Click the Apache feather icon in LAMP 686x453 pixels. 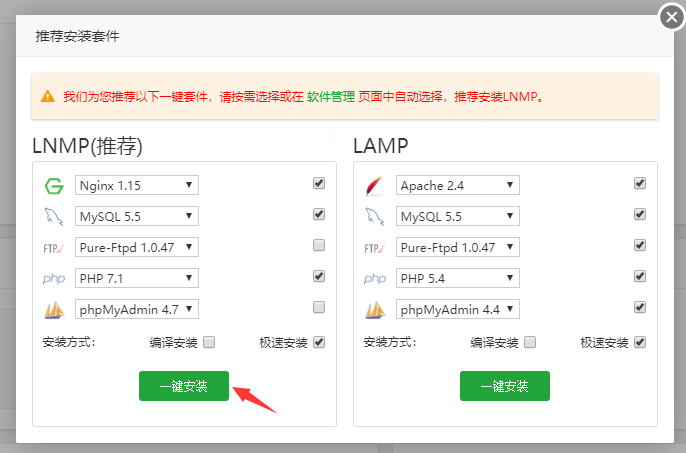pyautogui.click(x=375, y=186)
